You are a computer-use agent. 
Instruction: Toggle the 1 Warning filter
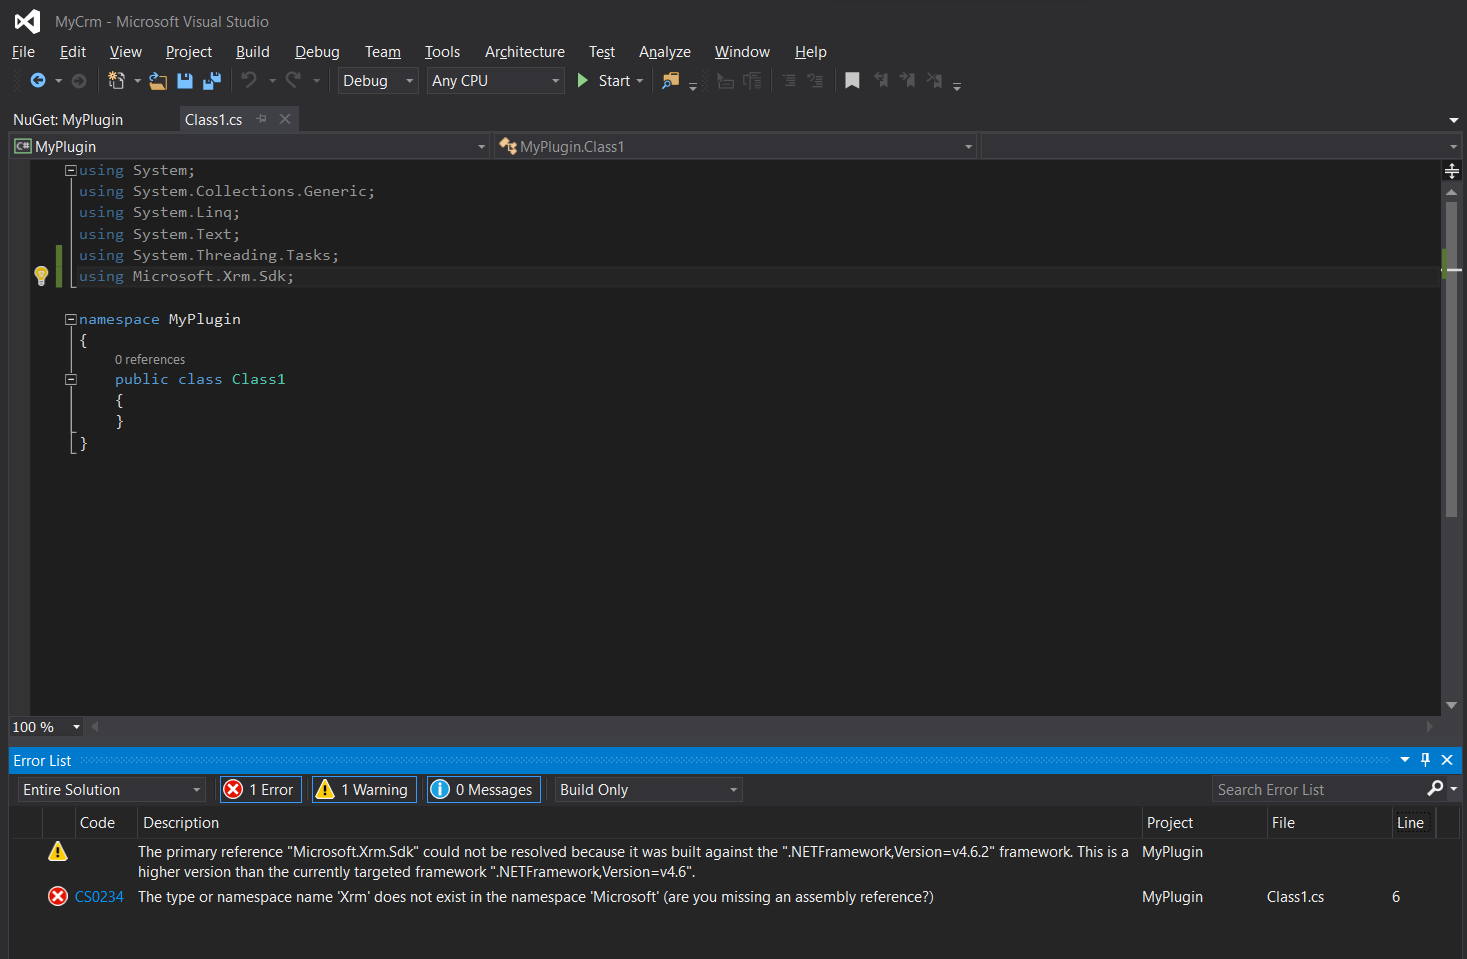click(364, 790)
